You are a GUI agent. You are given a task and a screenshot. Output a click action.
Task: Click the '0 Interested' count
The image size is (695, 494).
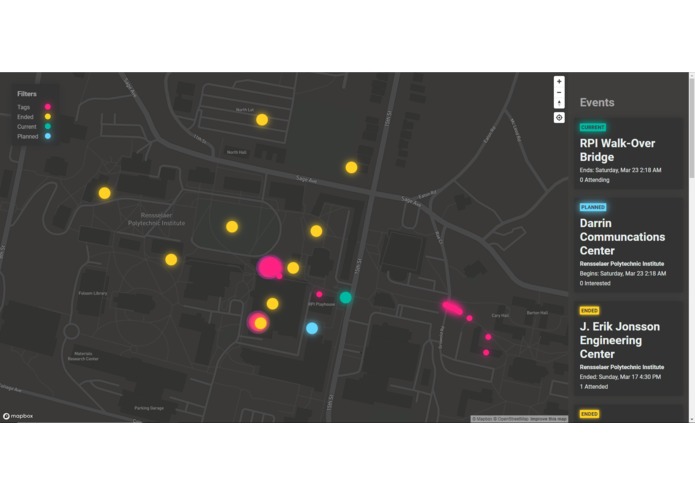point(595,283)
